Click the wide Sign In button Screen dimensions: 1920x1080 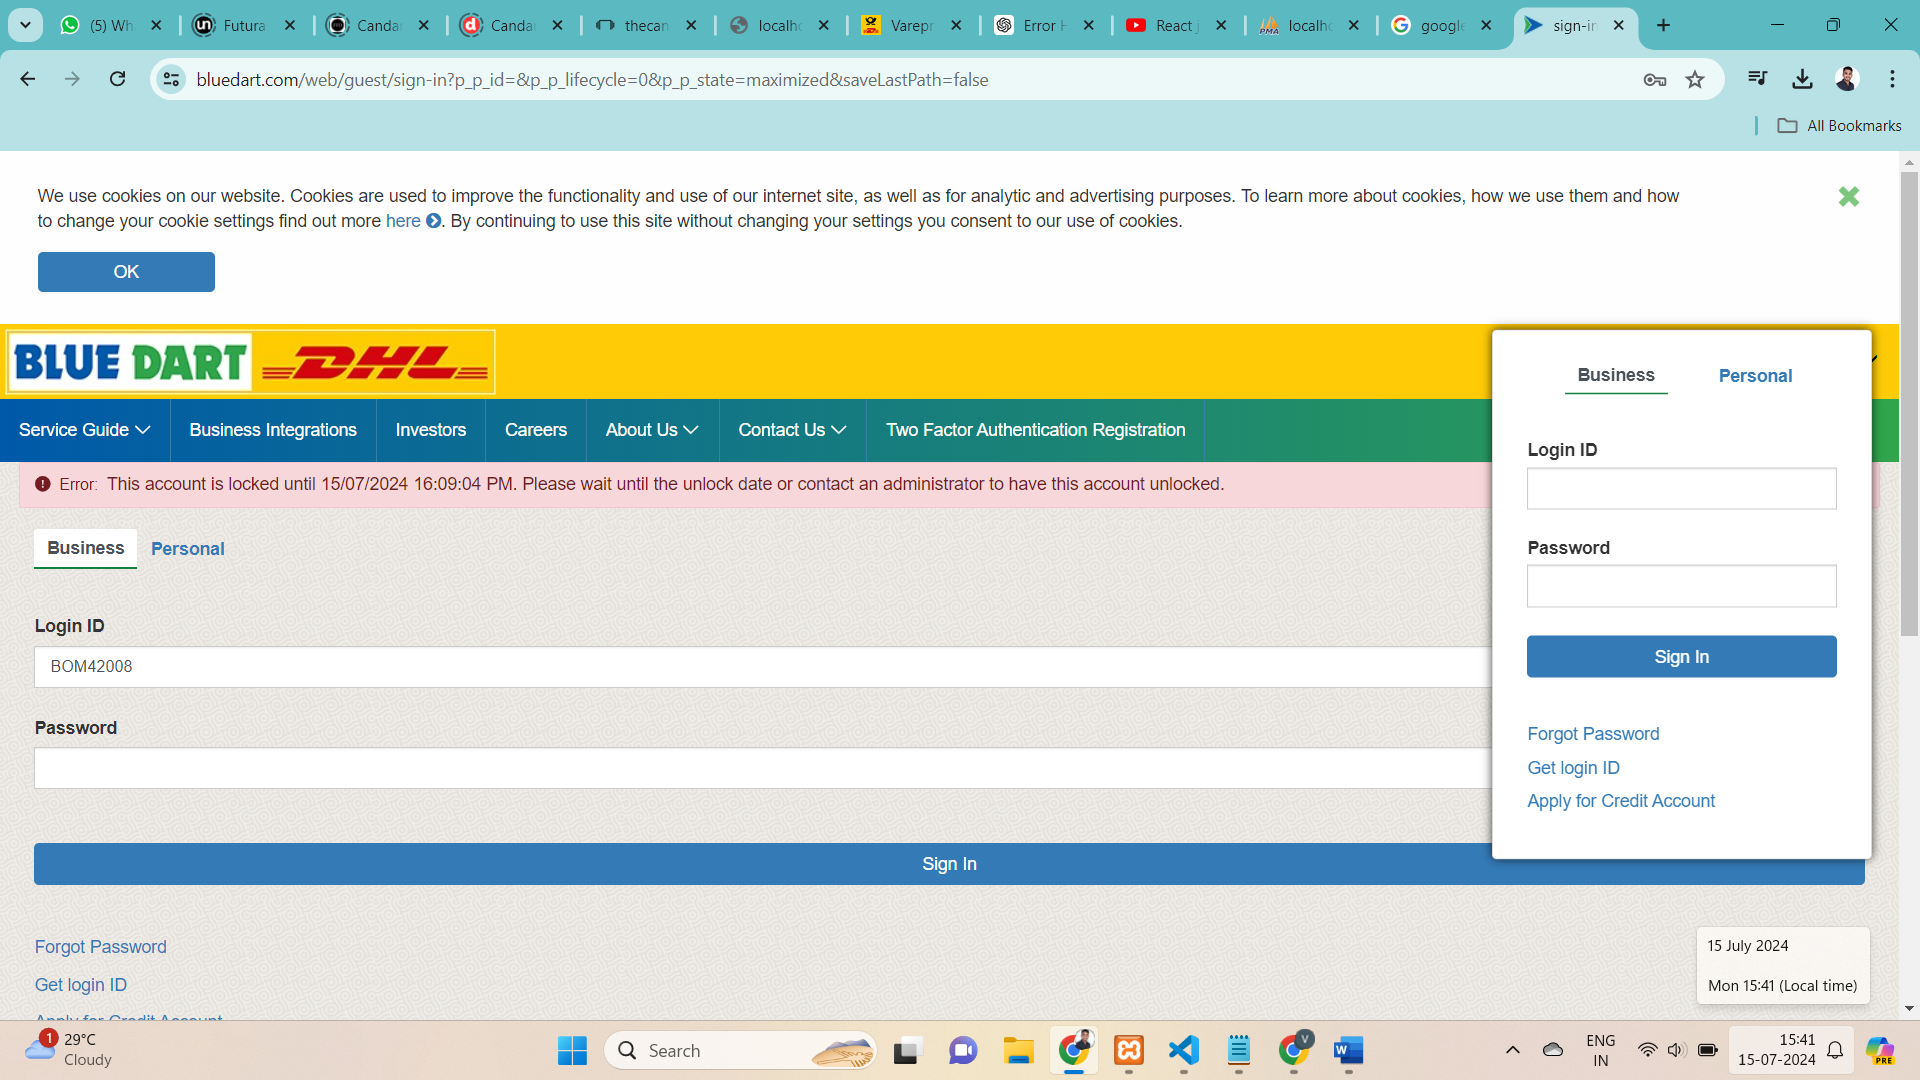pyautogui.click(x=949, y=864)
